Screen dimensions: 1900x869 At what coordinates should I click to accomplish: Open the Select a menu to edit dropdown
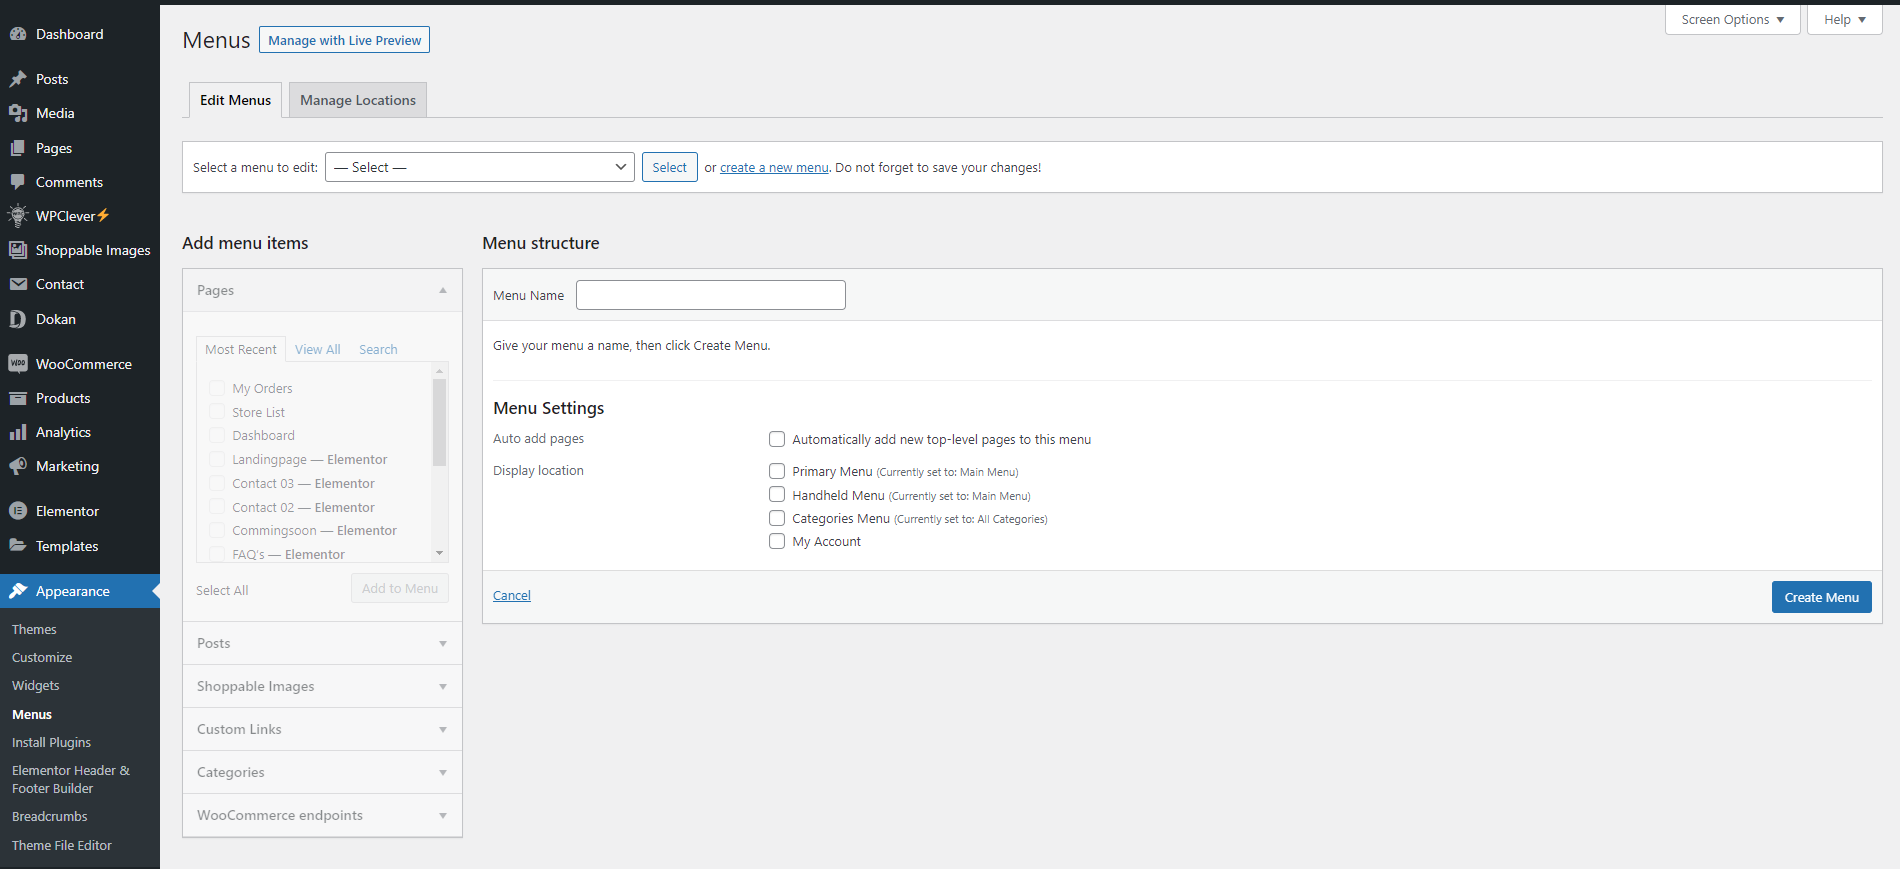point(479,167)
